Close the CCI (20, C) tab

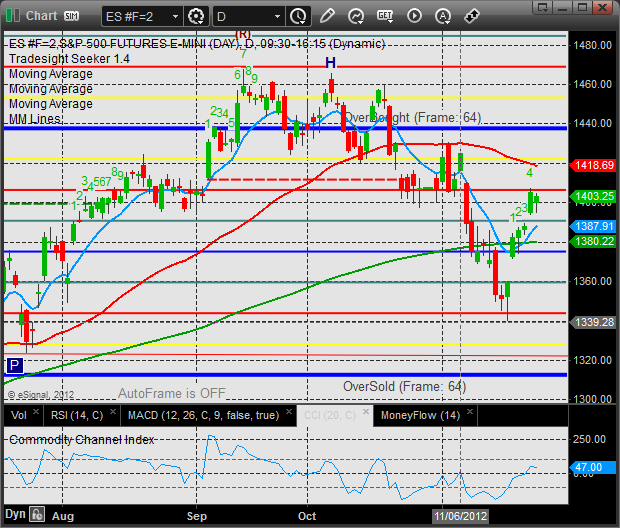coord(366,411)
